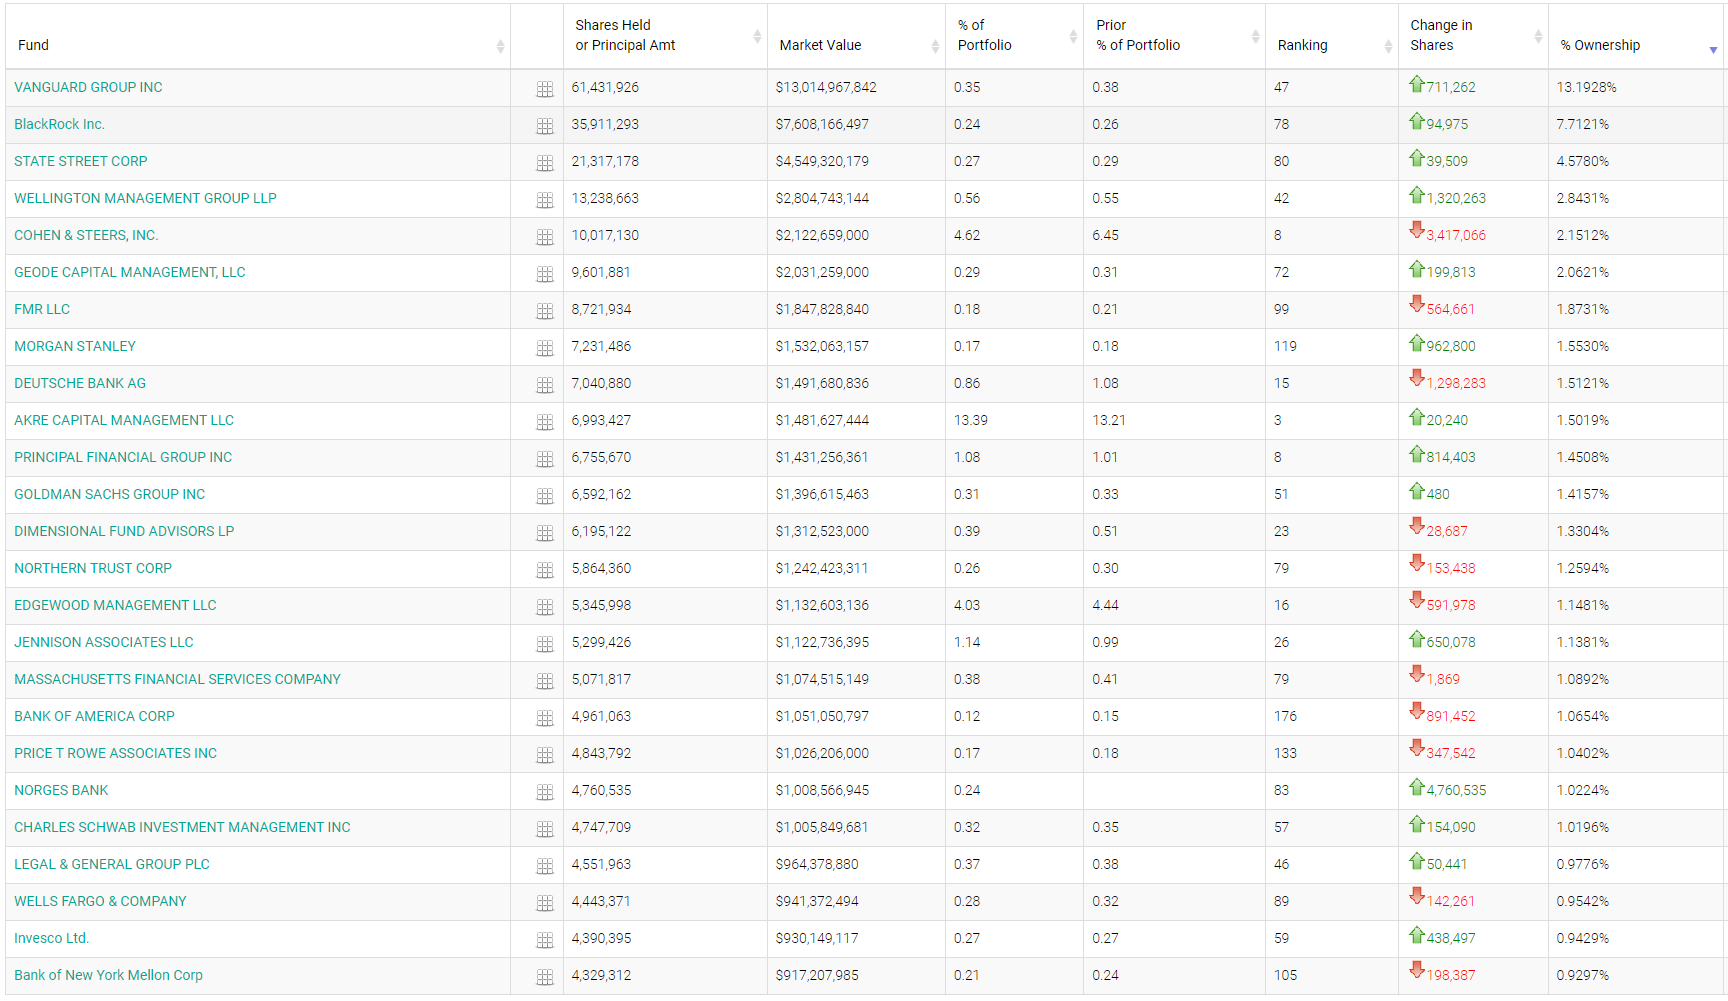The width and height of the screenshot is (1728, 1001).
Task: Open grid icon for Geode Capital Management
Action: [545, 274]
